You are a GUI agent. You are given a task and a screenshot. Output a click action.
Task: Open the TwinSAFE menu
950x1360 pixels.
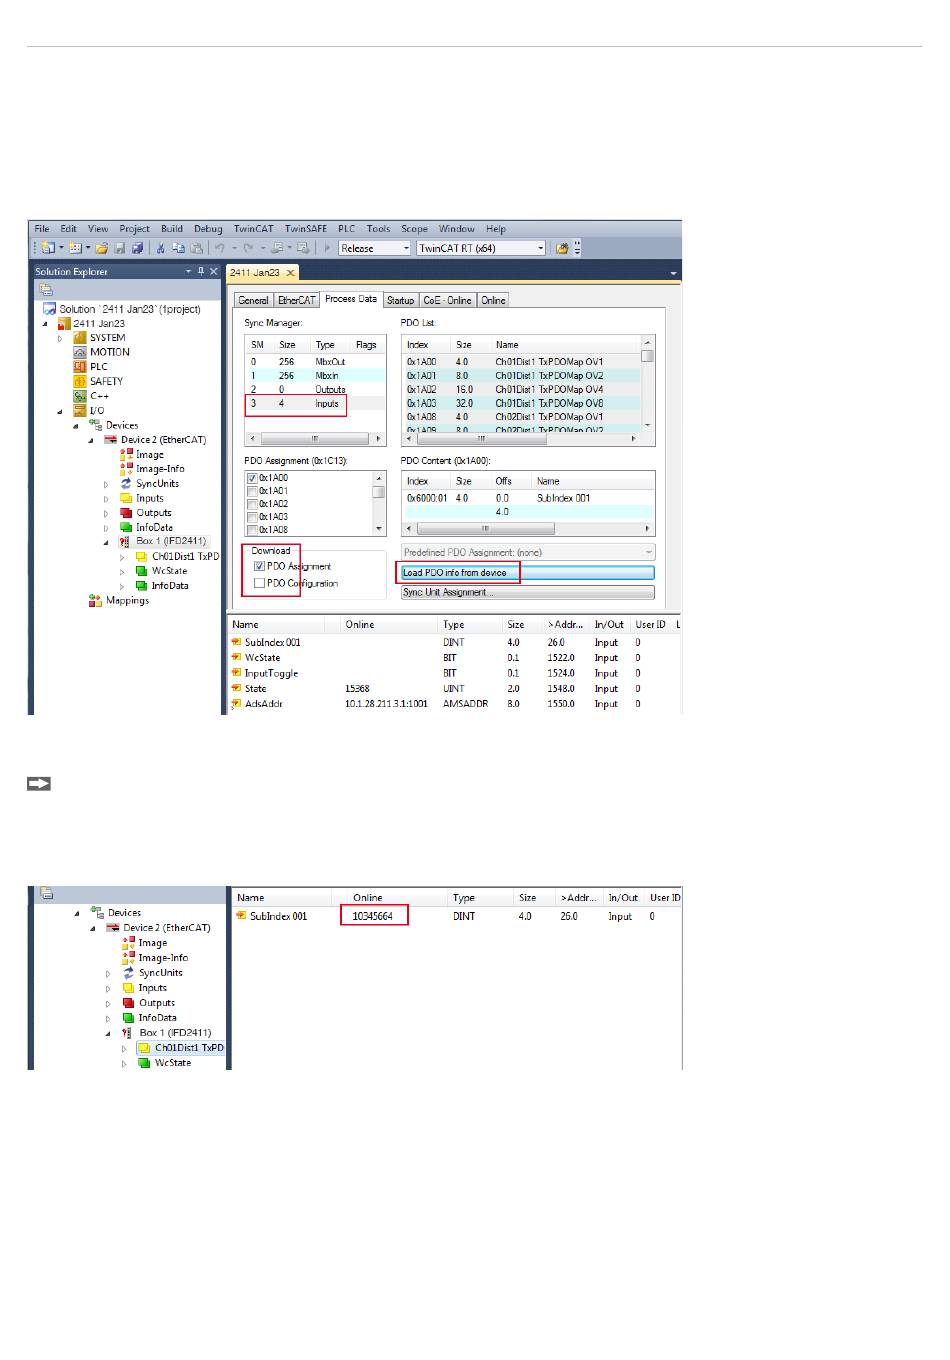point(305,229)
